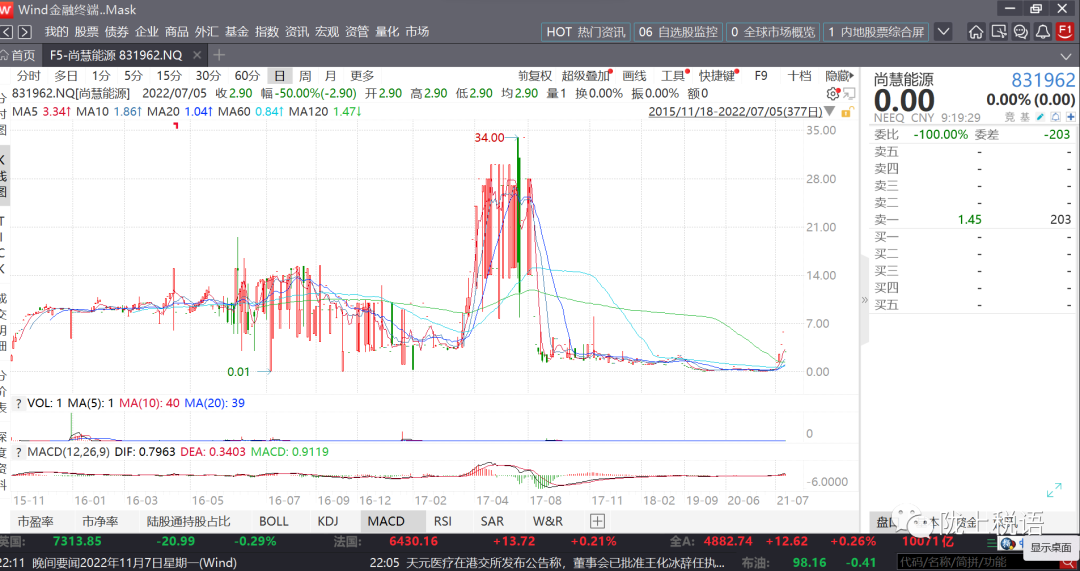Toggle the orange date-range lock icon
This screenshot has width=1080, height=571.
[847, 112]
